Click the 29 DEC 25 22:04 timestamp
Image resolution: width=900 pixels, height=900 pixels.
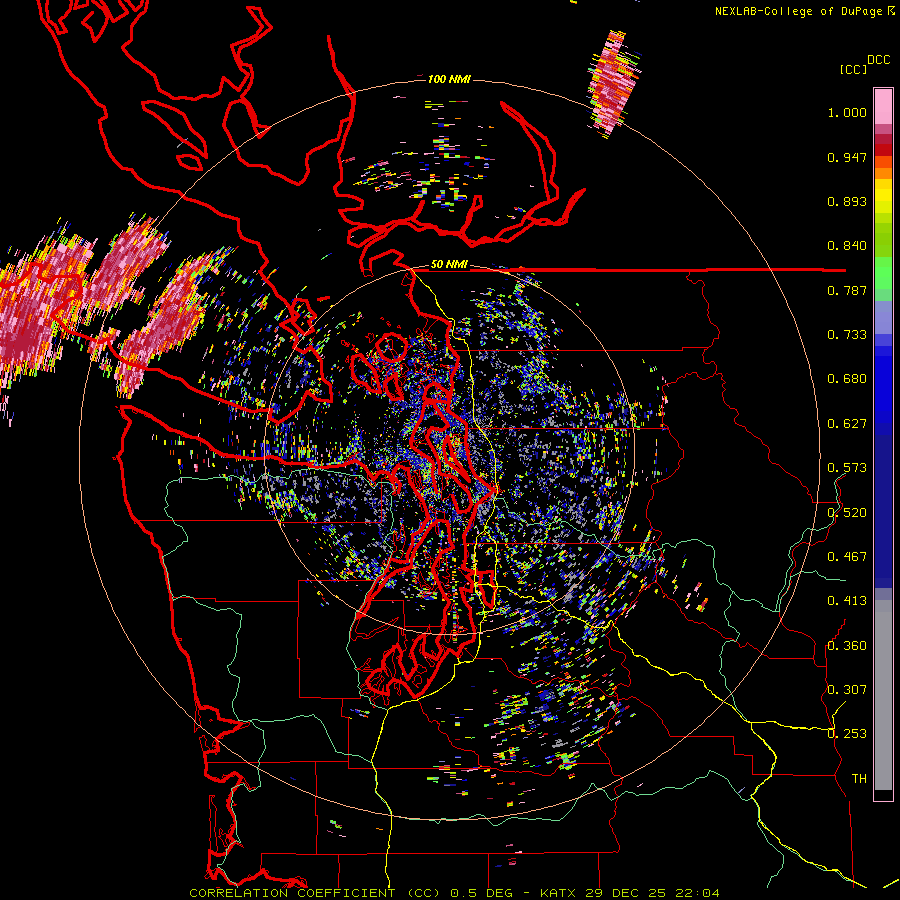coord(653,893)
